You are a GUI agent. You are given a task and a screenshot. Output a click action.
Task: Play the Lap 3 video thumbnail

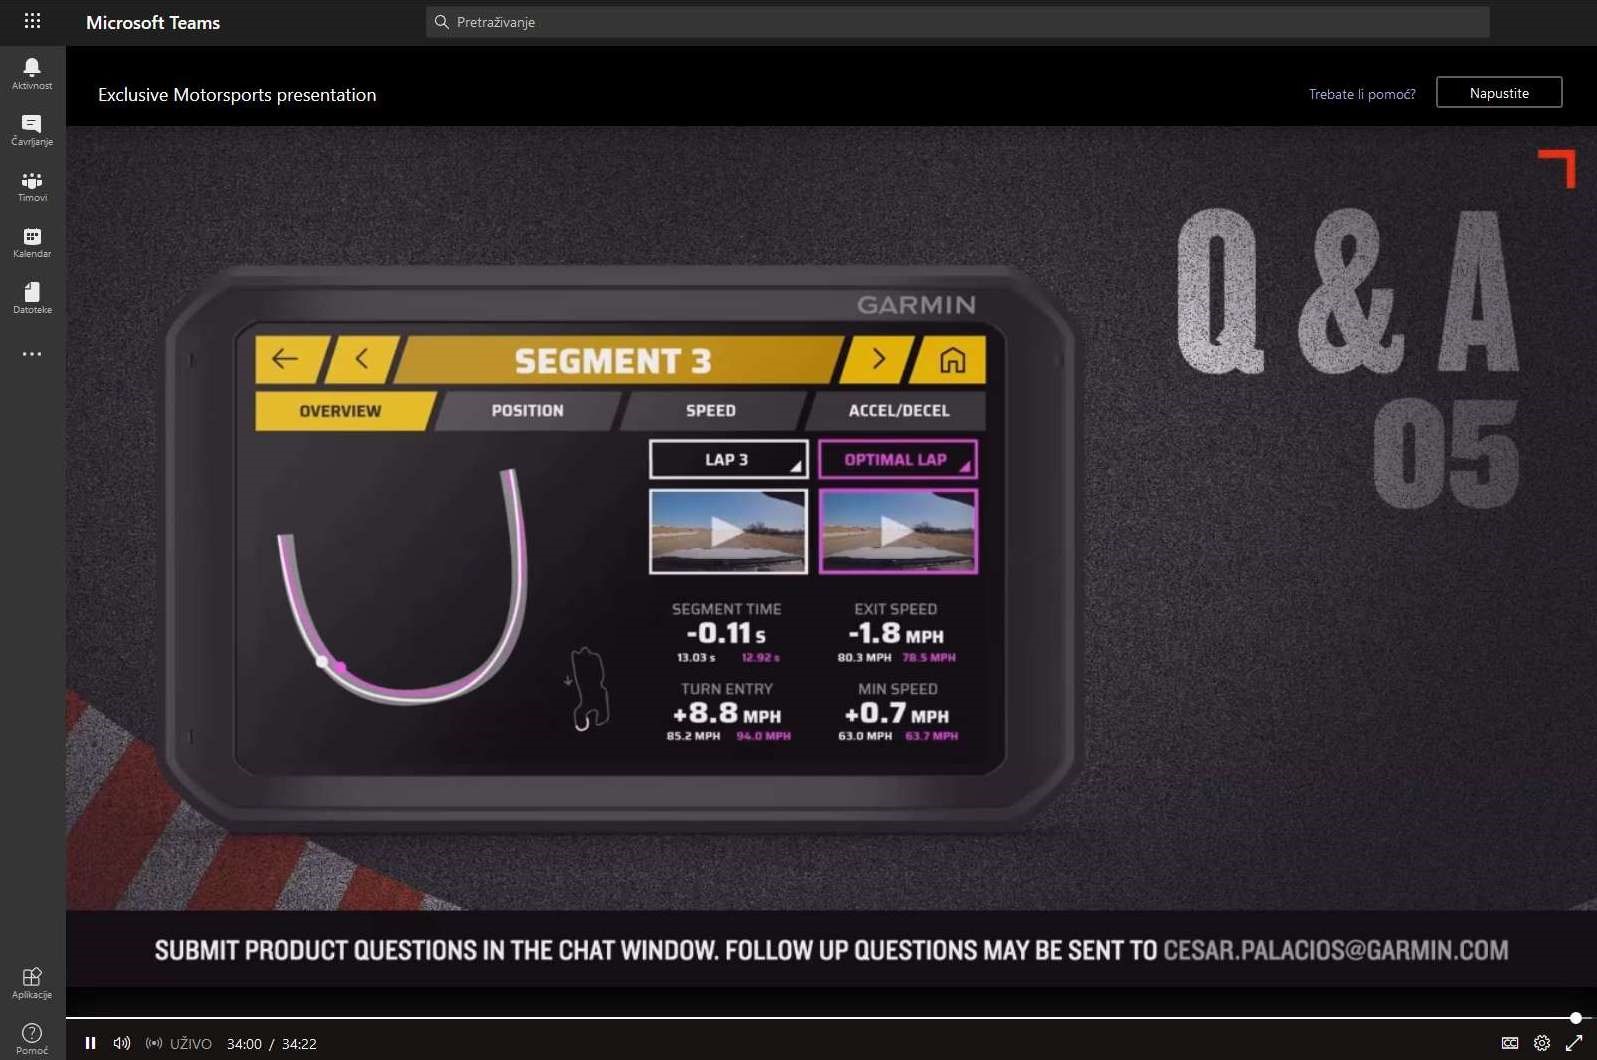(728, 532)
